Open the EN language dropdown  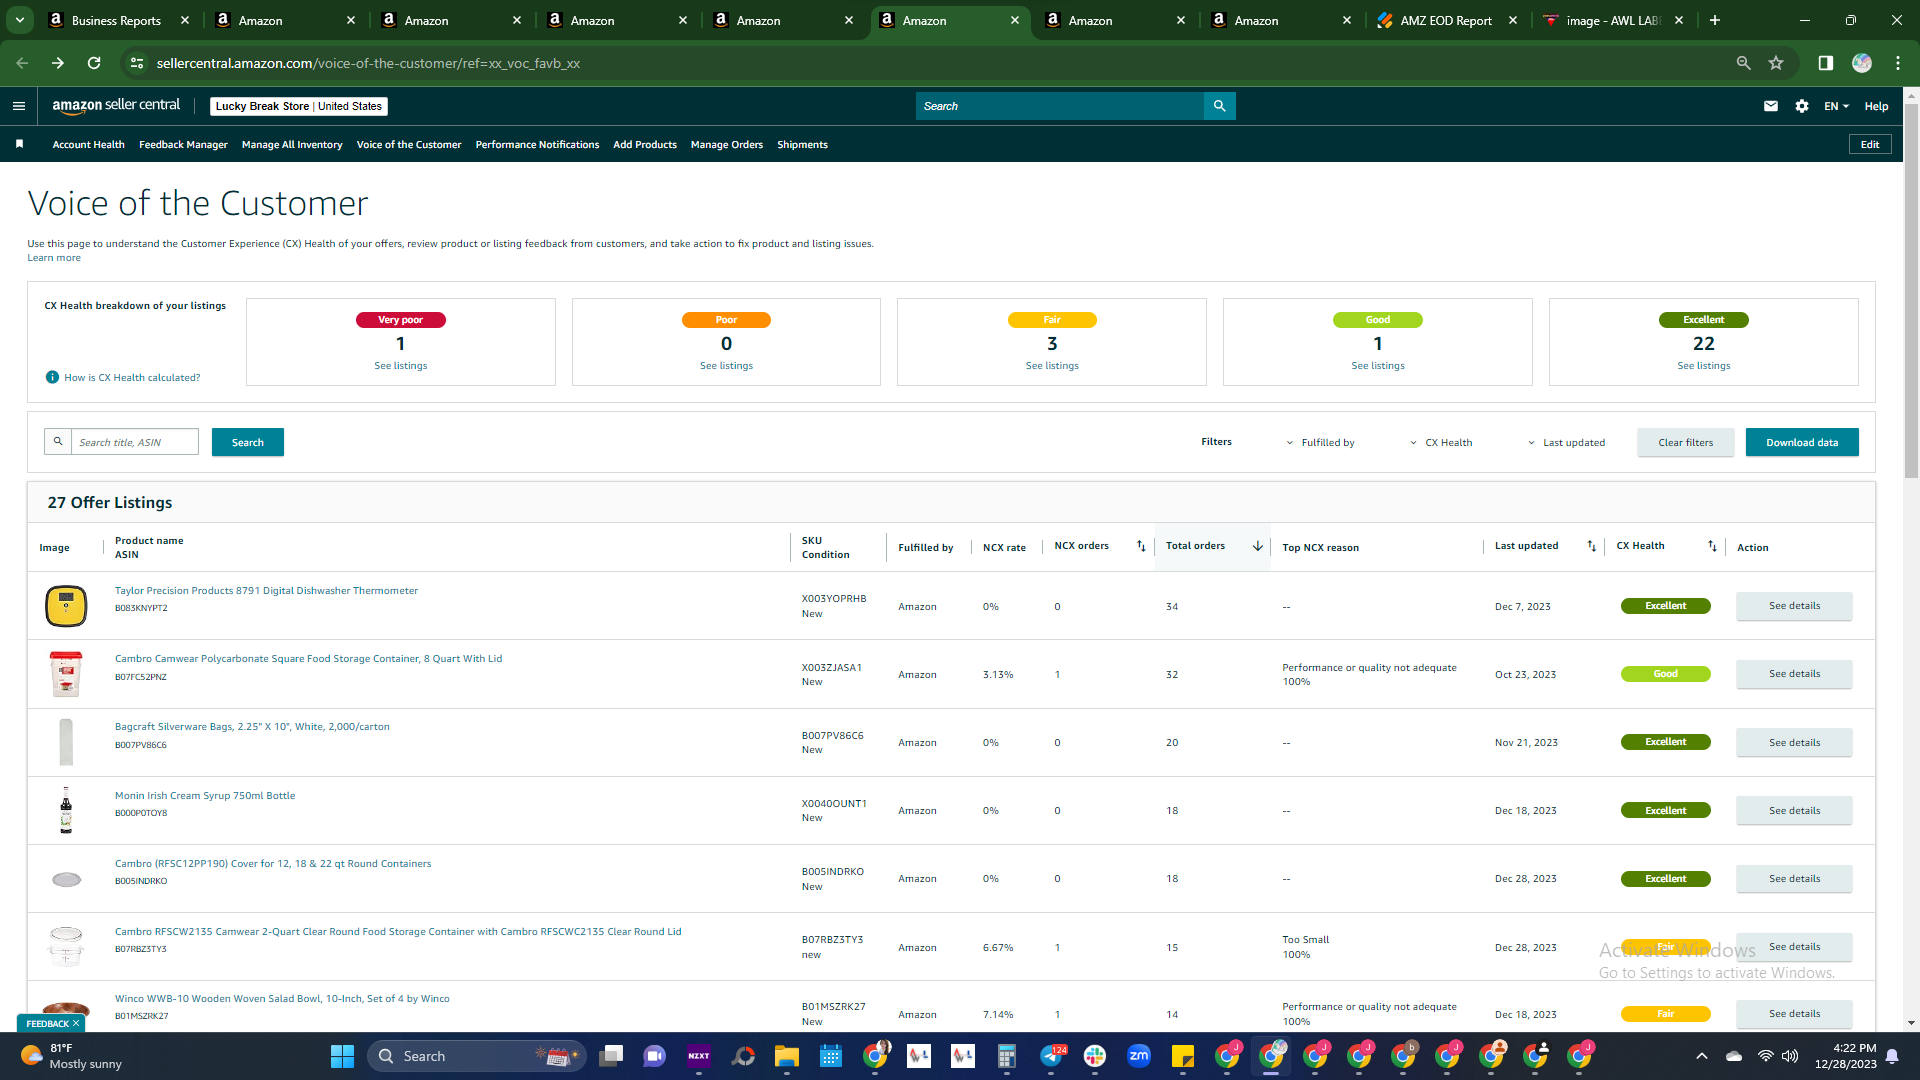pos(1836,106)
